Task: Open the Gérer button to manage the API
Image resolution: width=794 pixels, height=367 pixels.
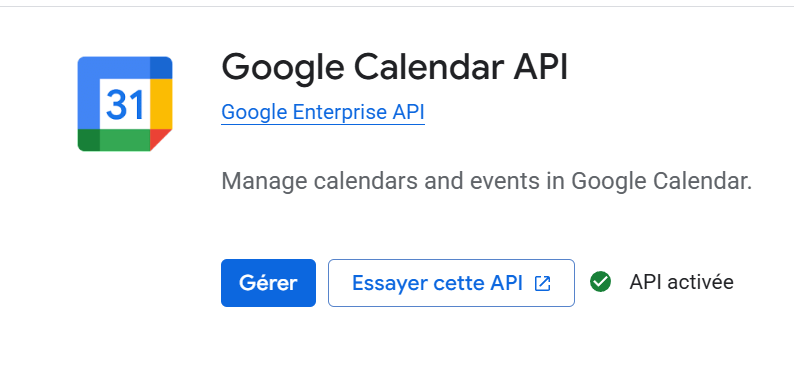Action: [268, 283]
